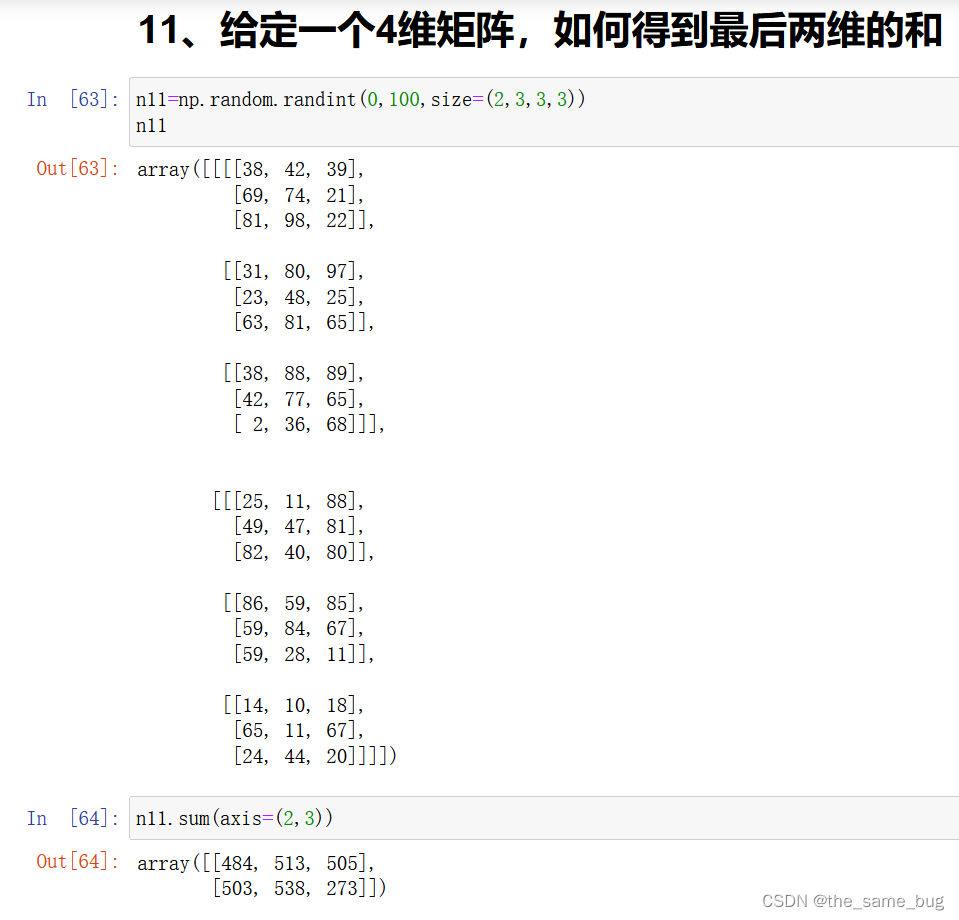Click the output row '[[31, 80, 97],'
The image size is (959, 920).
pyautogui.click(x=294, y=271)
